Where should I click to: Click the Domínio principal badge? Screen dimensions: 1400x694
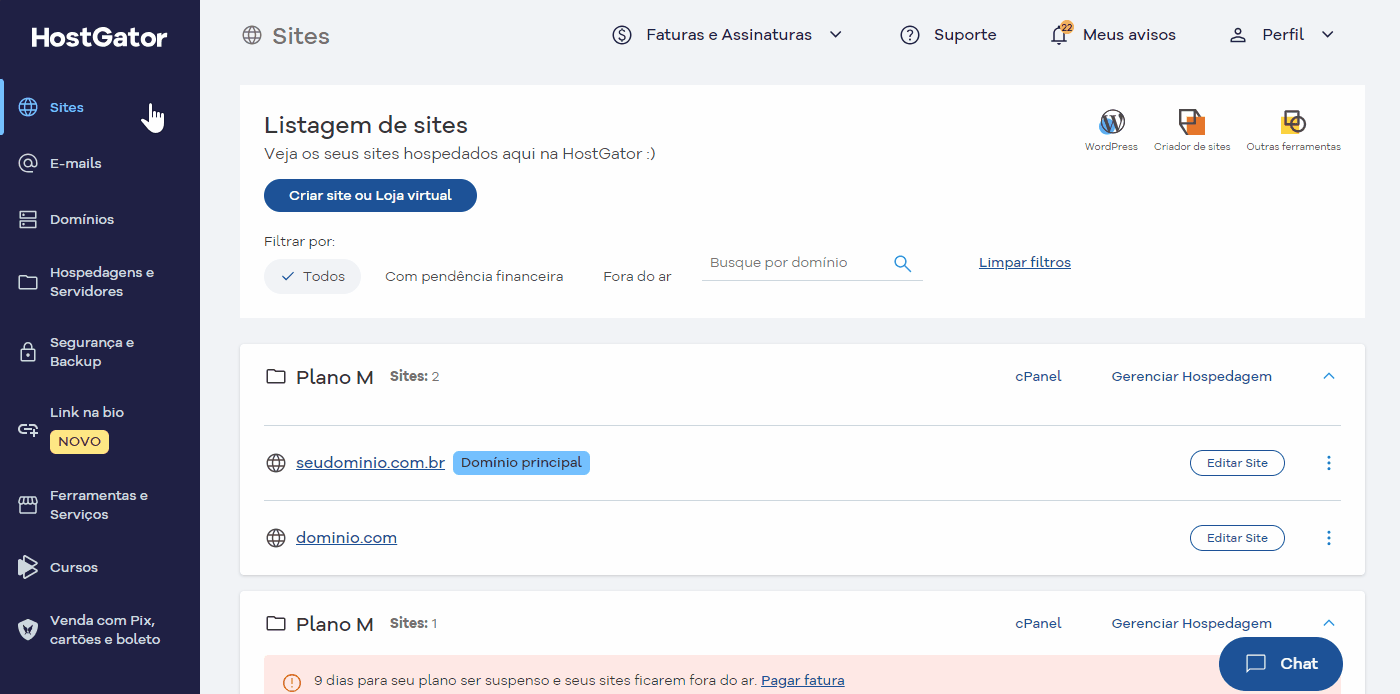521,463
